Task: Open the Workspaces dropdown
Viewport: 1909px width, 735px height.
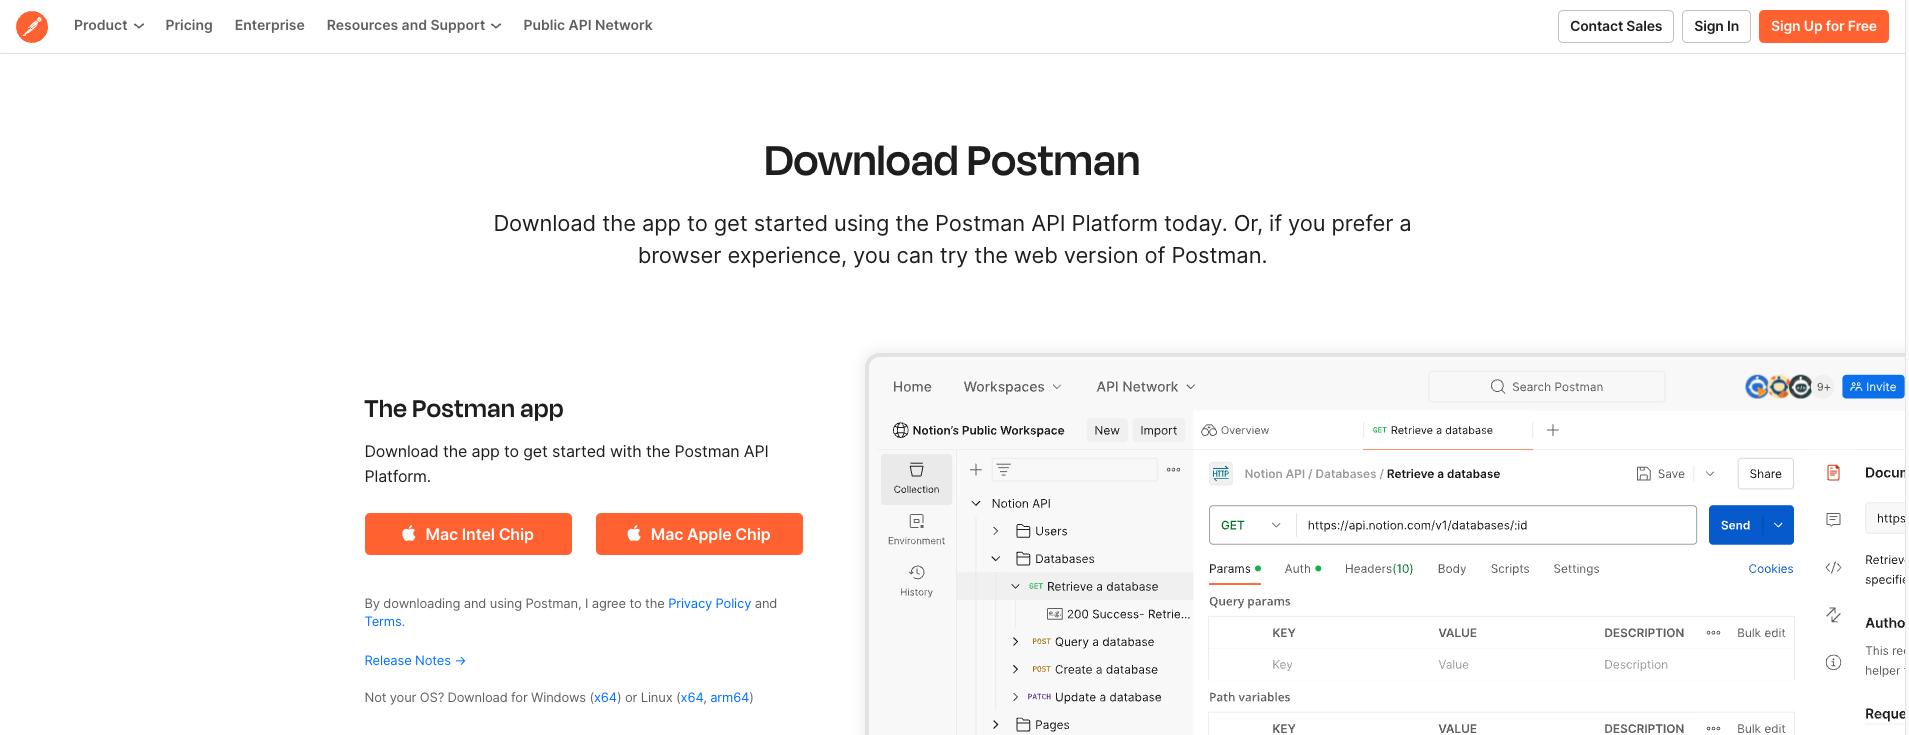Action: (x=1012, y=387)
